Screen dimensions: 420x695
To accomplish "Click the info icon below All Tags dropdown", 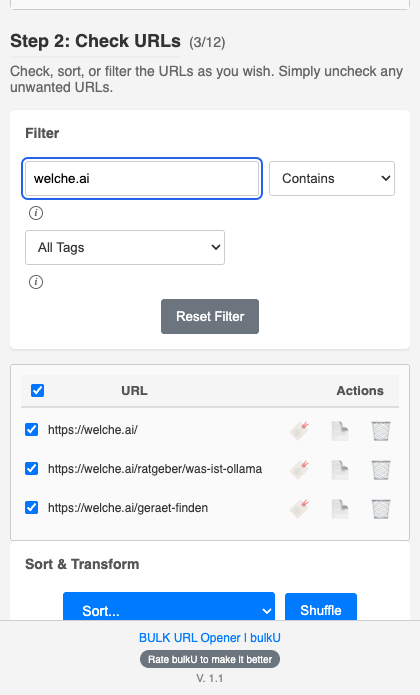I will point(36,282).
